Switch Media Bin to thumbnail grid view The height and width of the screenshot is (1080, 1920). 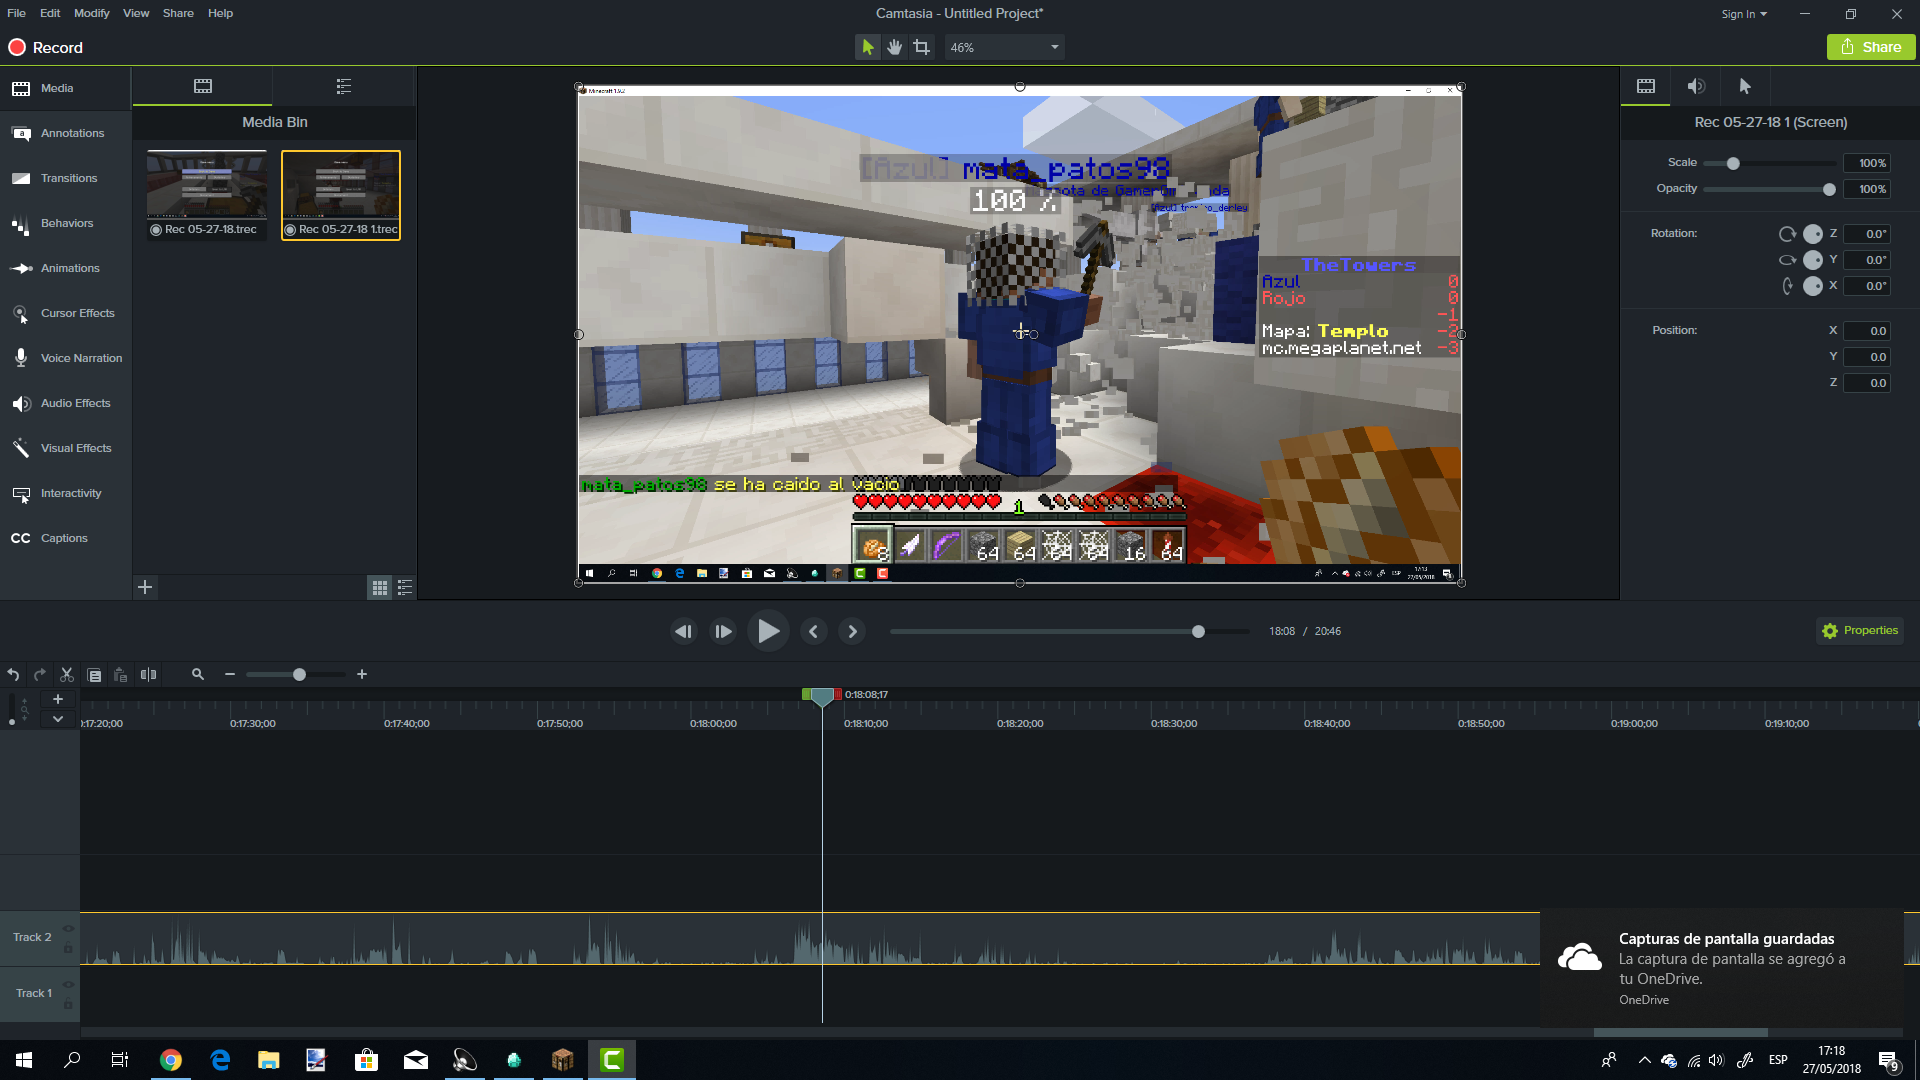(x=380, y=588)
